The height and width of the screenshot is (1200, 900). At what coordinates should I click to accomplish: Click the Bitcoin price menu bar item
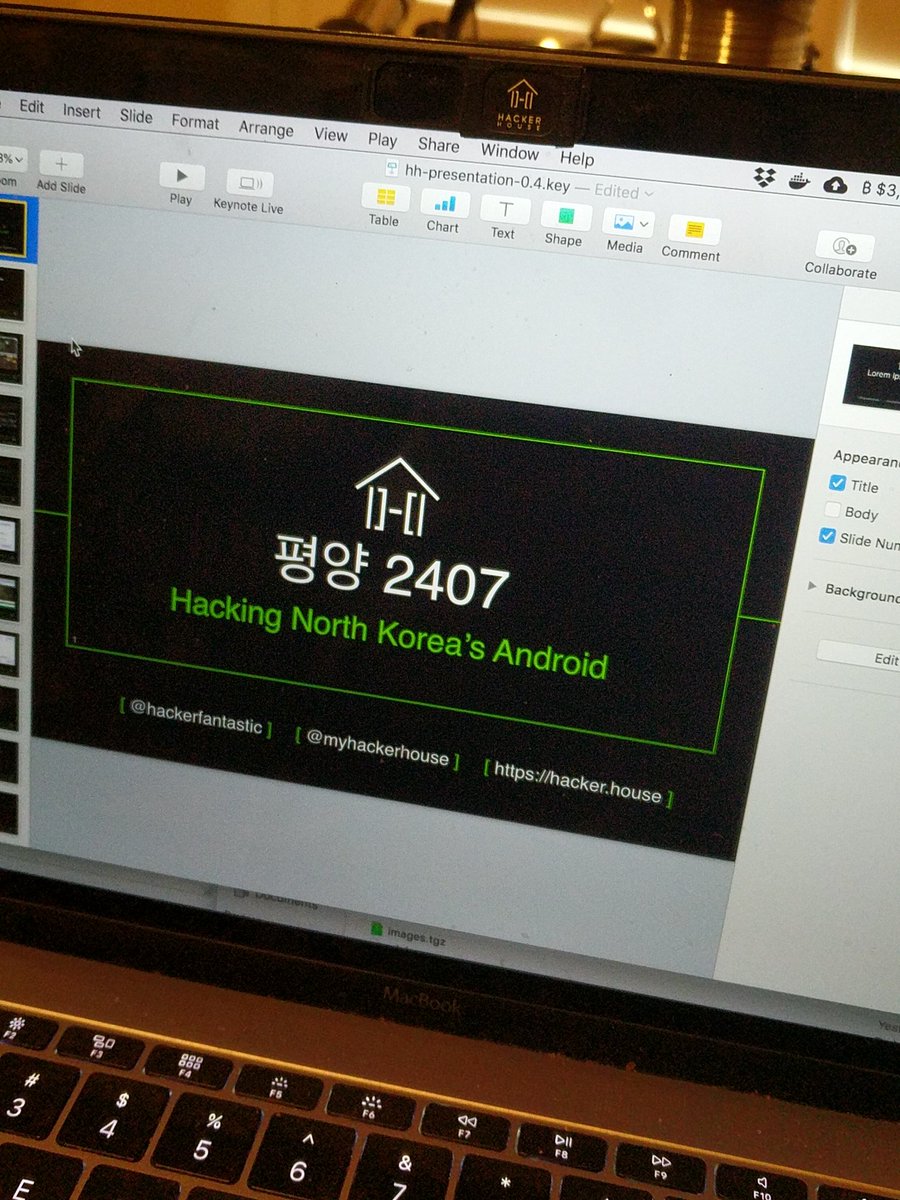tap(879, 188)
